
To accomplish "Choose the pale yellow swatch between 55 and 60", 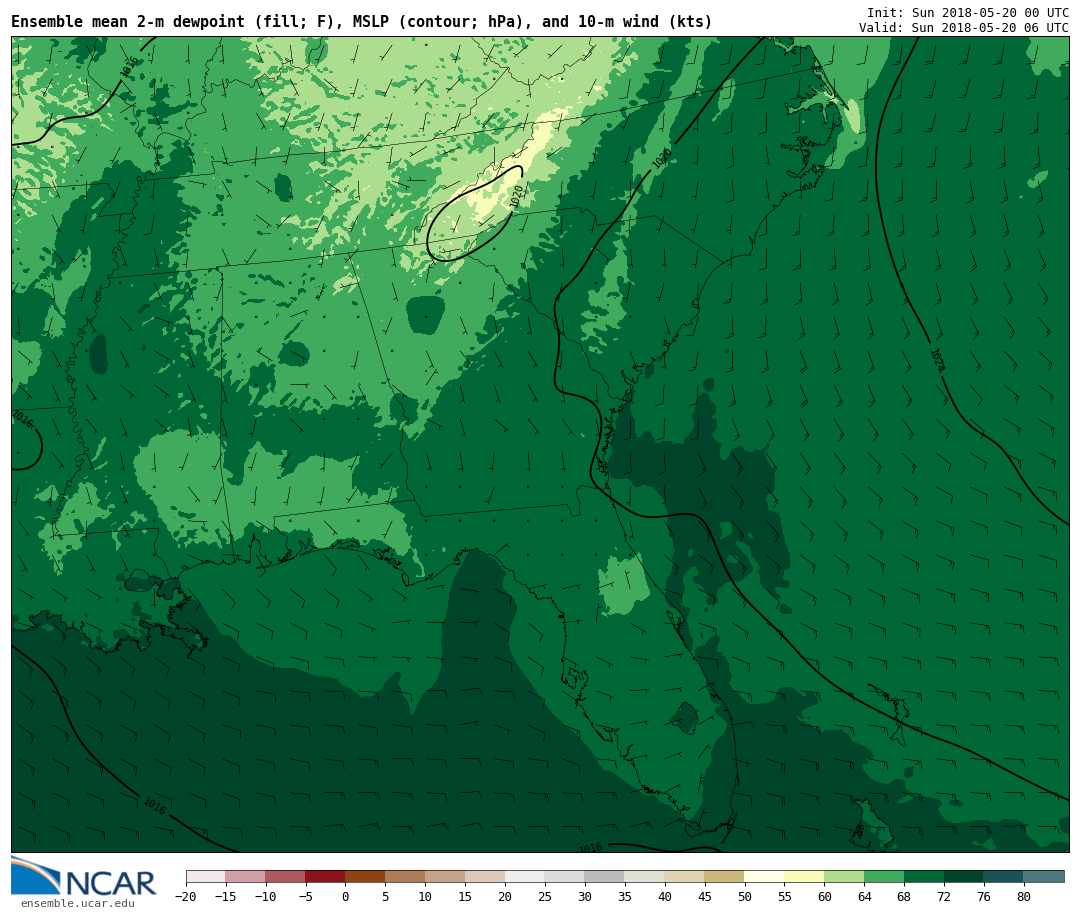I will click(x=804, y=876).
